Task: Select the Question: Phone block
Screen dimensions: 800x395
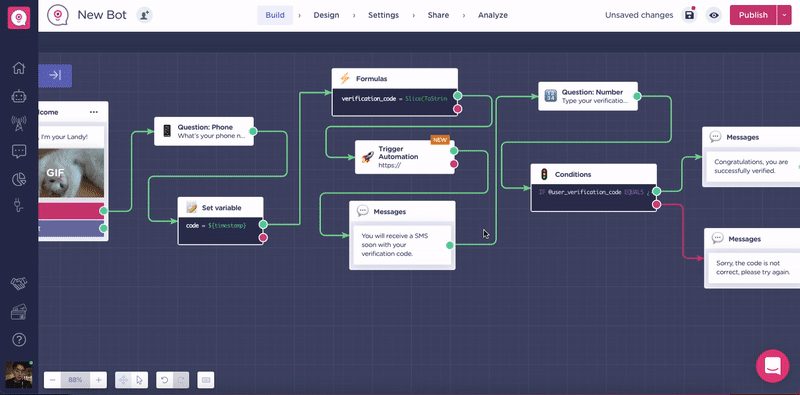Action: tap(204, 131)
